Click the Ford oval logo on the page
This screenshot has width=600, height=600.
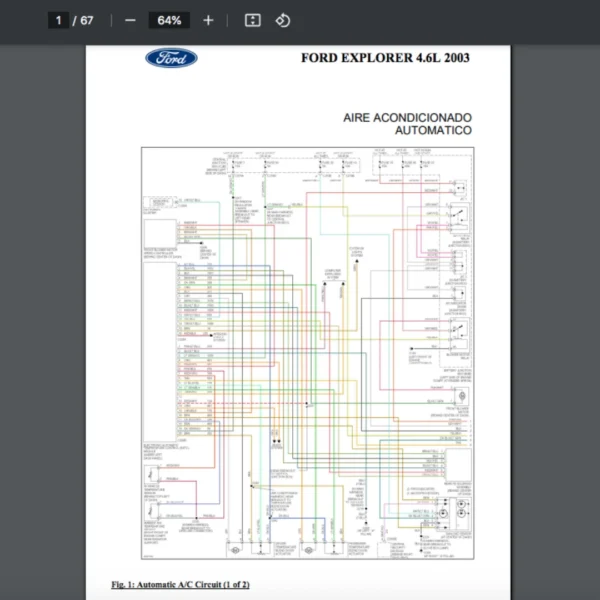pos(171,58)
